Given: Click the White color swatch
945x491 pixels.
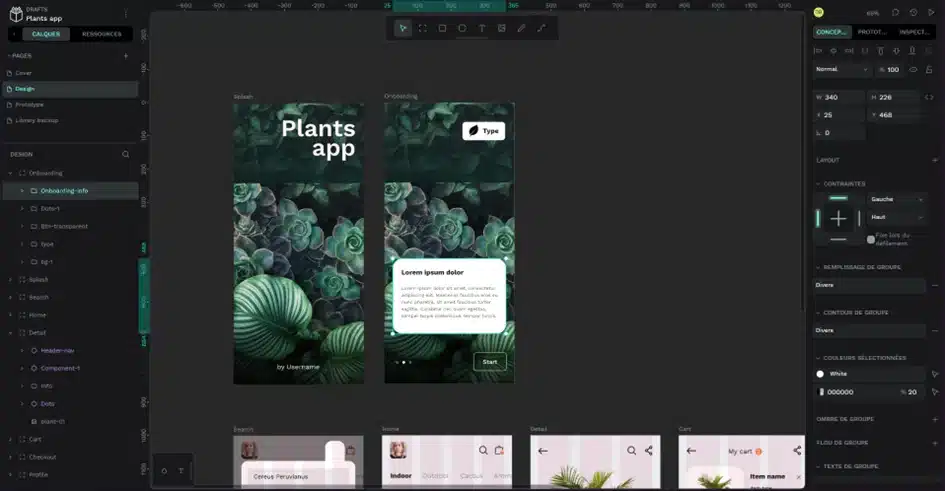Looking at the screenshot, I should click(820, 374).
